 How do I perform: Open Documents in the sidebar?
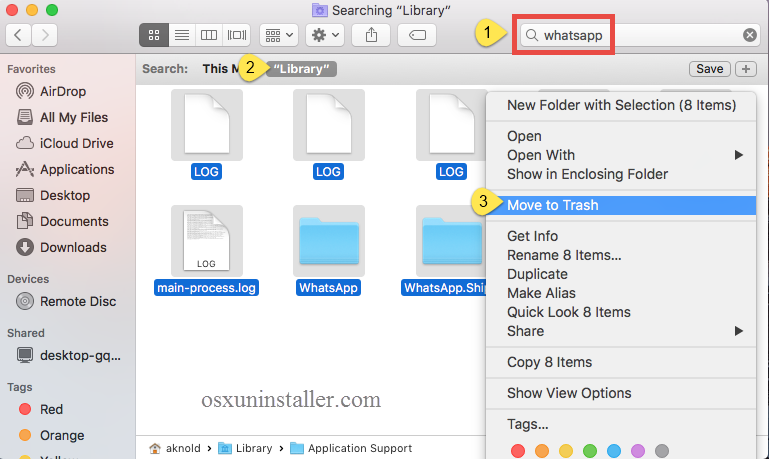click(62, 221)
